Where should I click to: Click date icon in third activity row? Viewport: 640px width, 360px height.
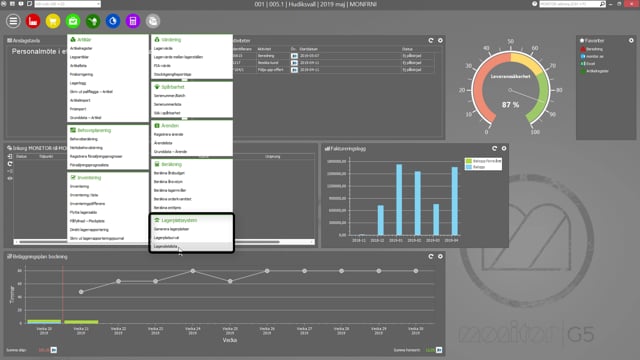tap(294, 70)
